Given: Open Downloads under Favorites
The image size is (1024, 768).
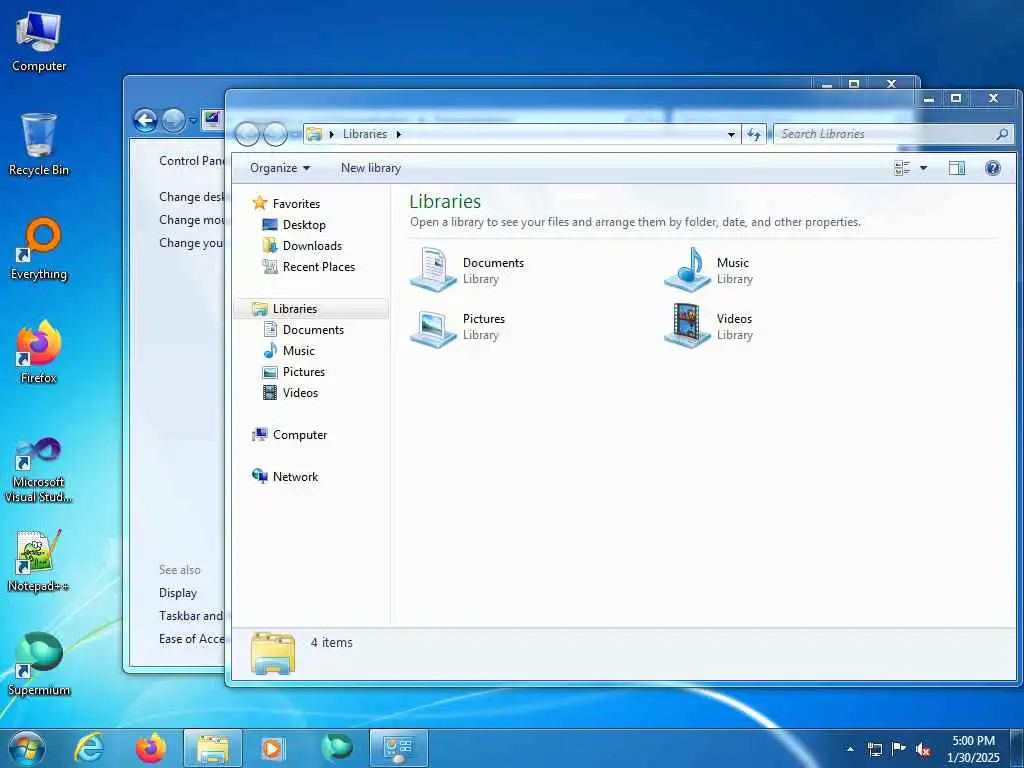Looking at the screenshot, I should [x=312, y=246].
